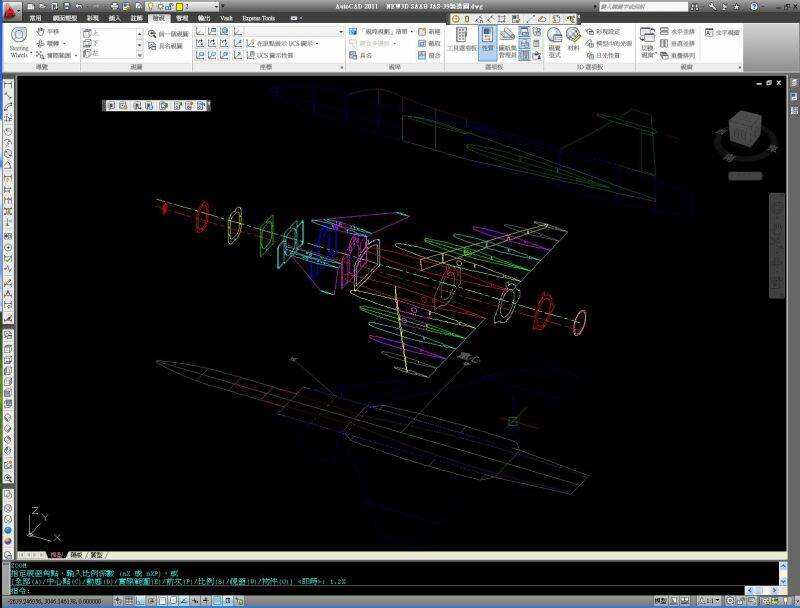Image resolution: width=800 pixels, height=608 pixels.
Task: Click the Favorites star icon in title bar
Action: pos(736,7)
